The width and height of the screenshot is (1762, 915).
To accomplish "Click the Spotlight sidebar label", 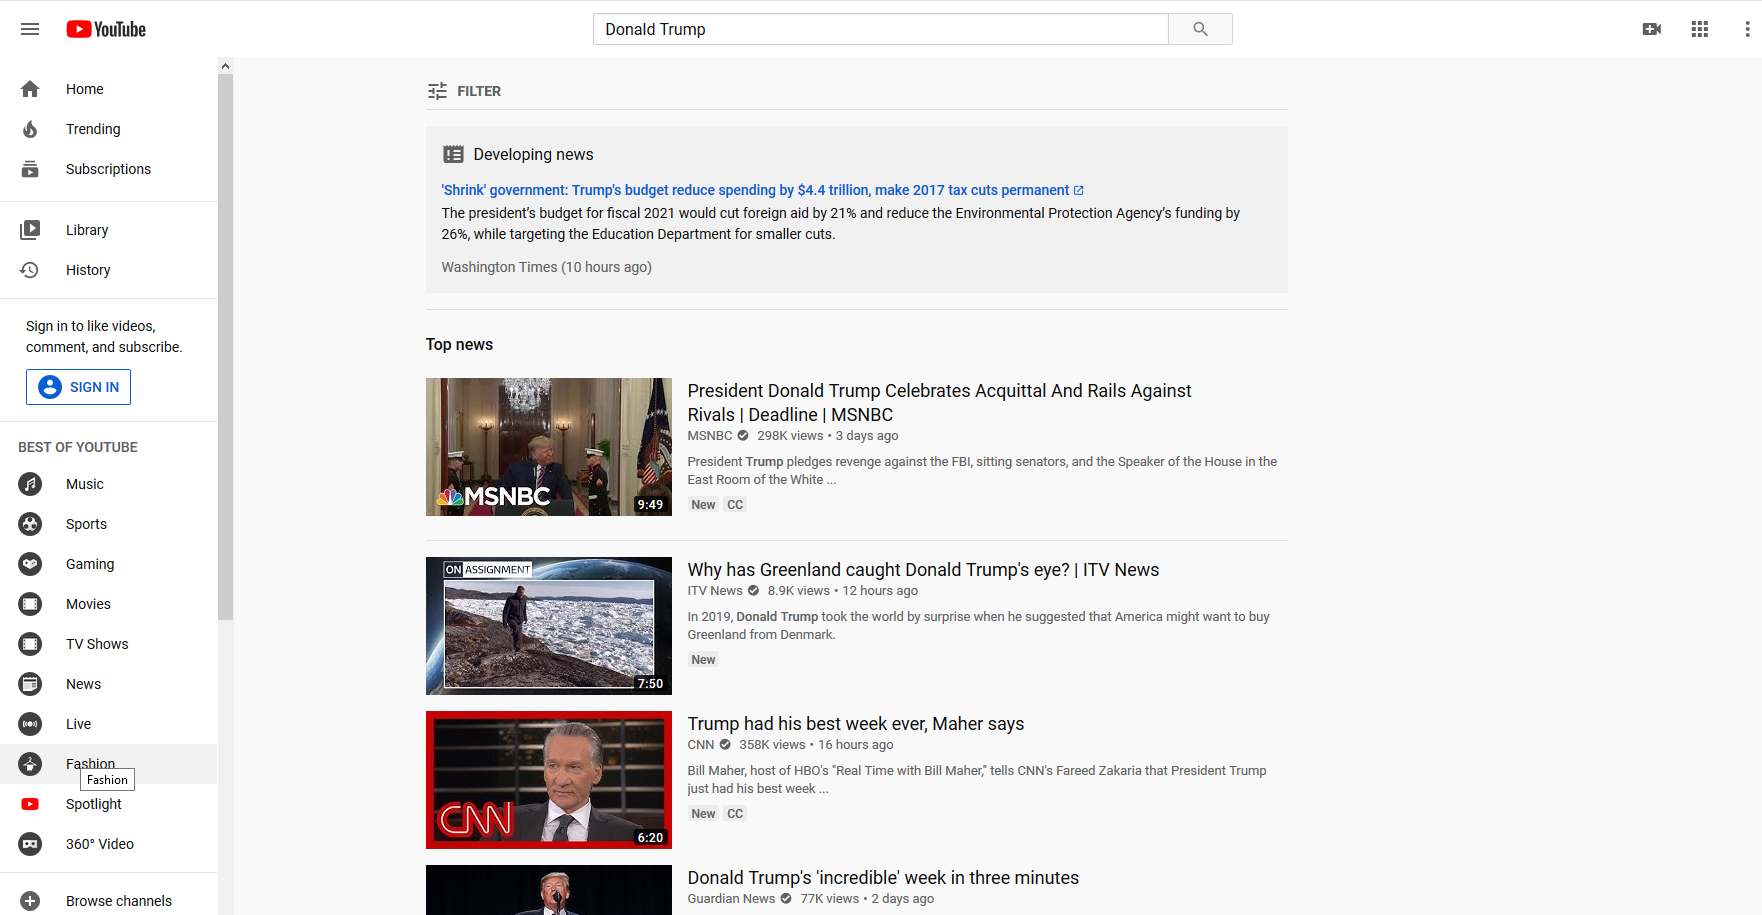I will (94, 804).
